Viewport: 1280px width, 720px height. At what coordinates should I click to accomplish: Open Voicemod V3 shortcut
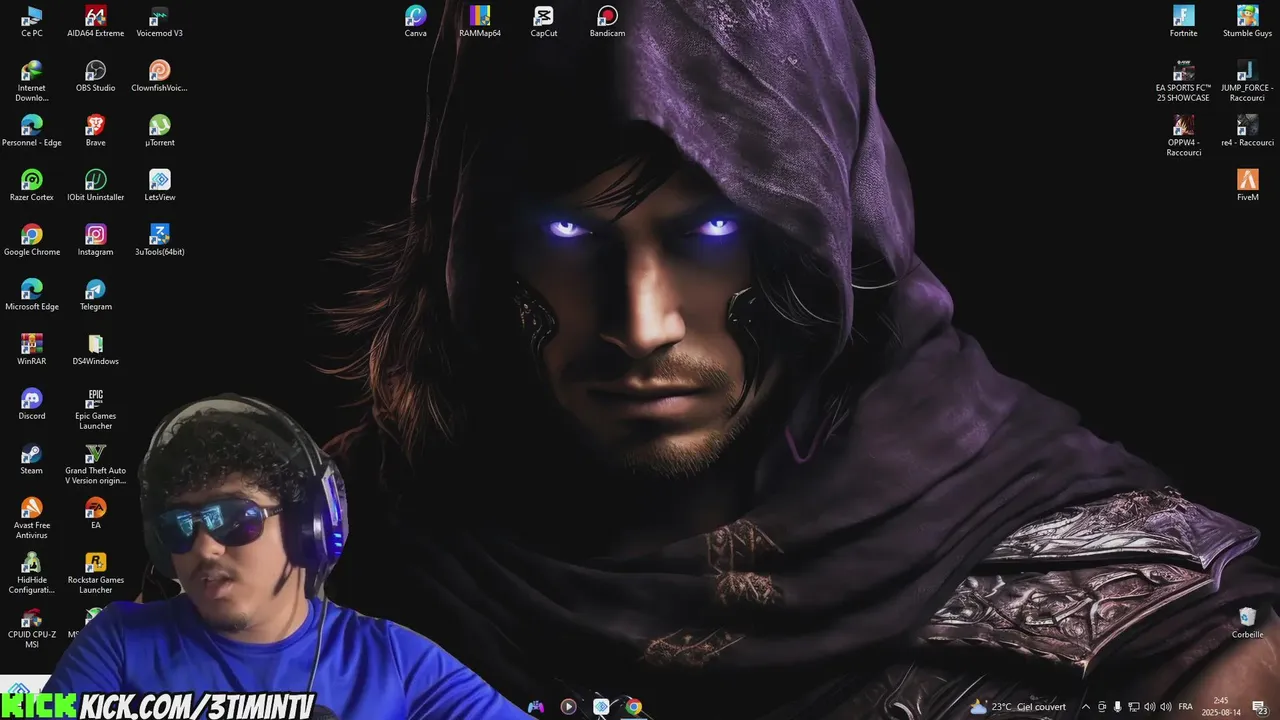[x=160, y=22]
